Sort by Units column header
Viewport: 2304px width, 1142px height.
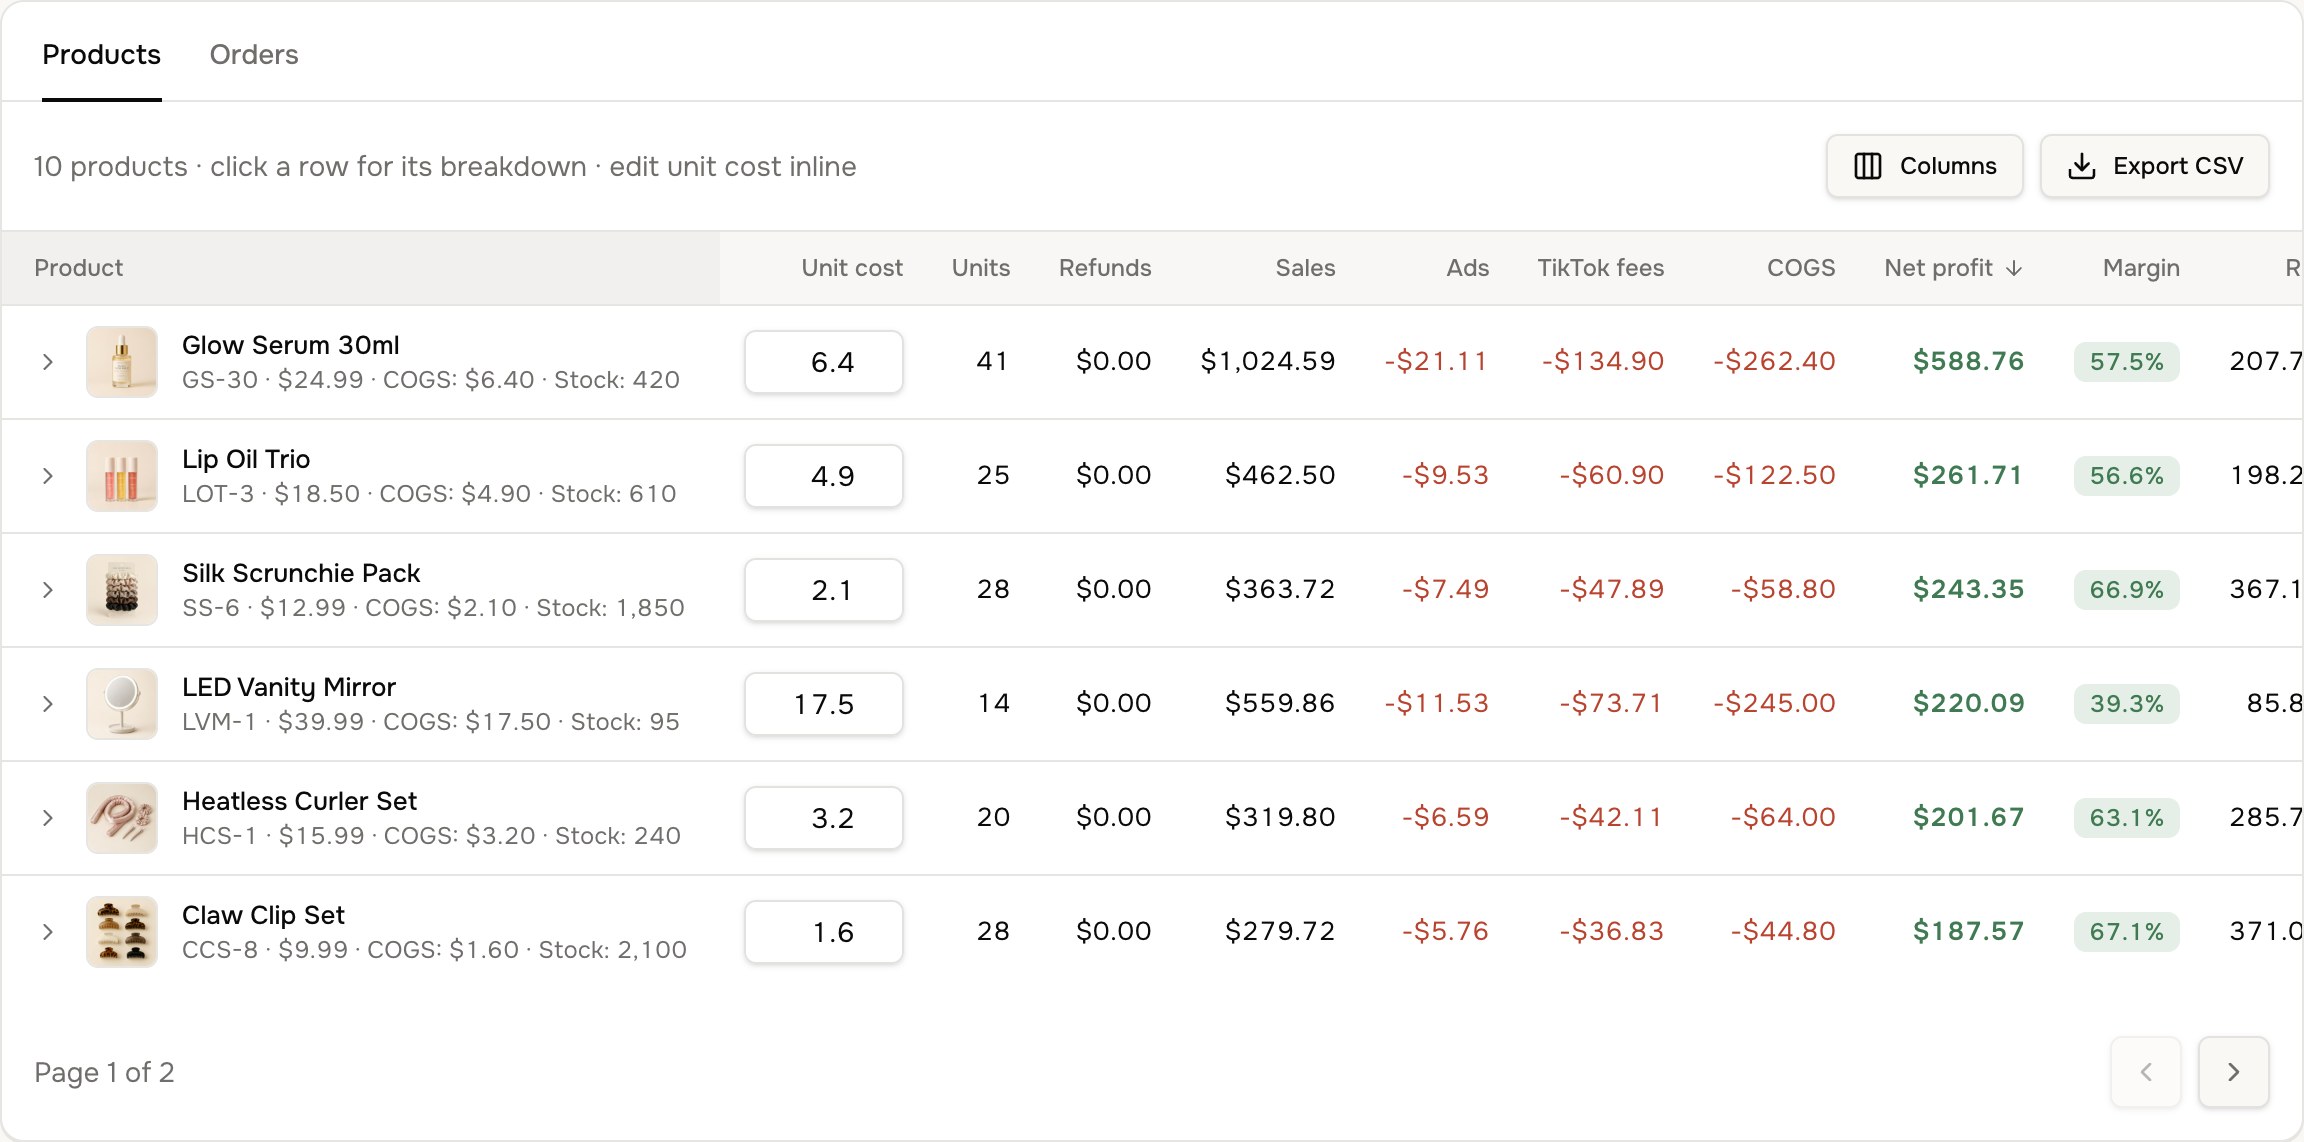click(980, 268)
